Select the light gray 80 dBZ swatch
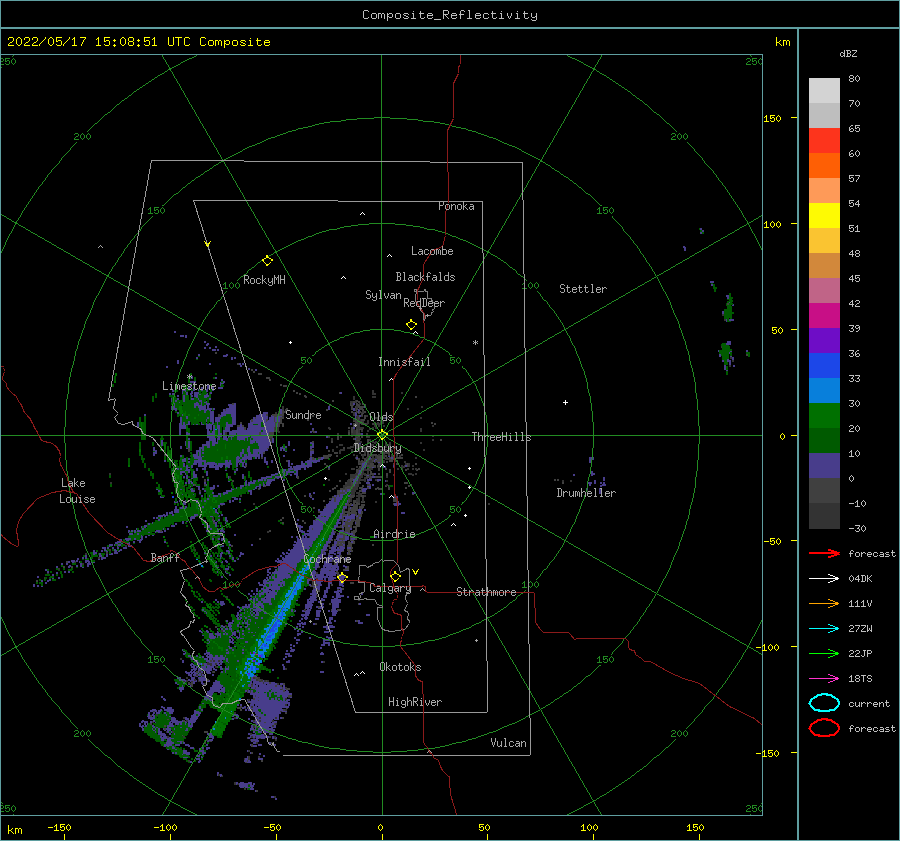 click(824, 90)
